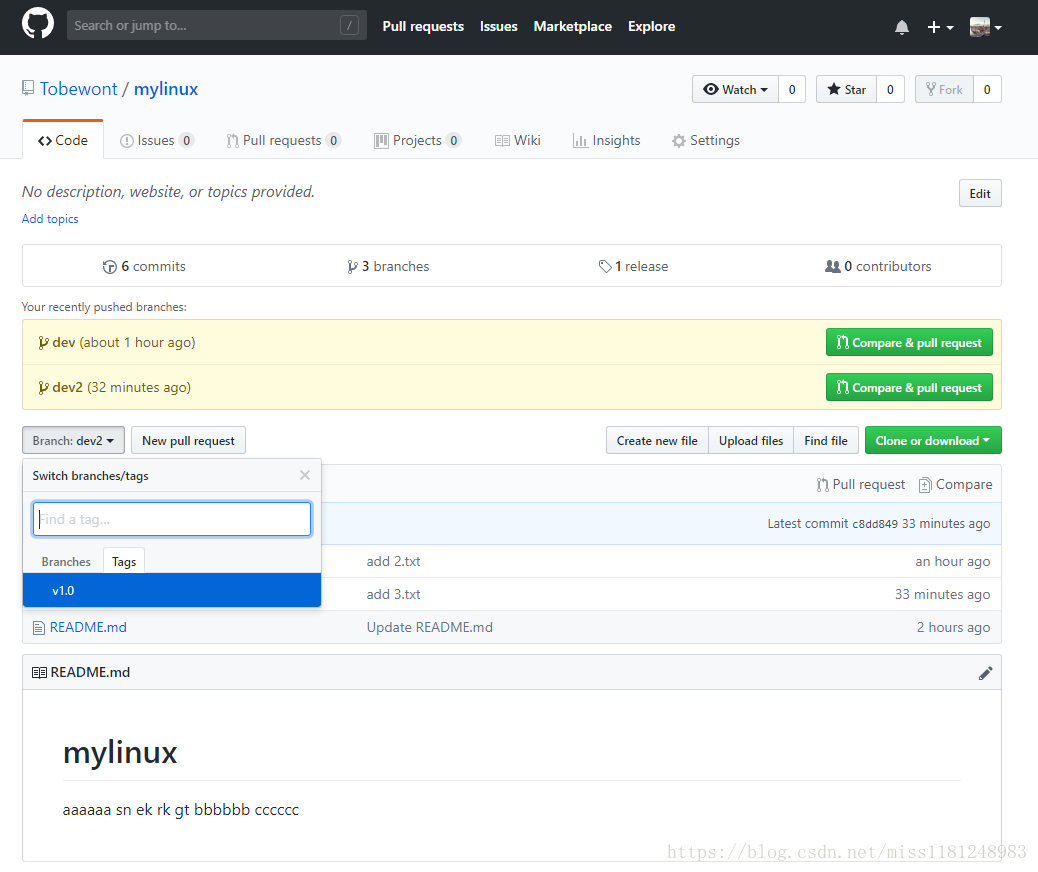View the 3 branches list
Image resolution: width=1038 pixels, height=872 pixels.
click(388, 266)
